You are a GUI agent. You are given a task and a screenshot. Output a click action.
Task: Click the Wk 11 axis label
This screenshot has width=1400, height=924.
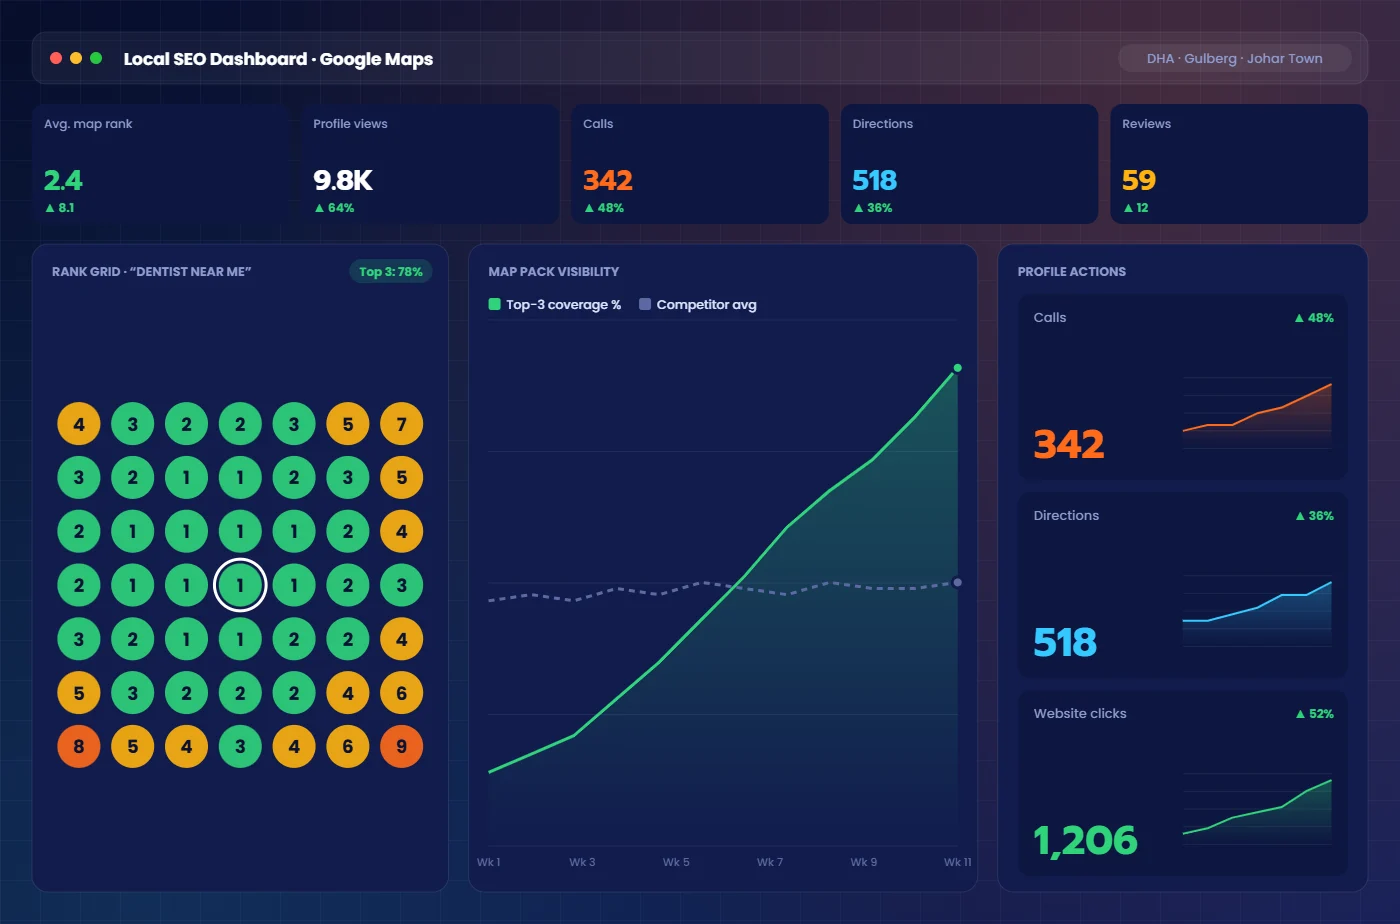pyautogui.click(x=958, y=862)
